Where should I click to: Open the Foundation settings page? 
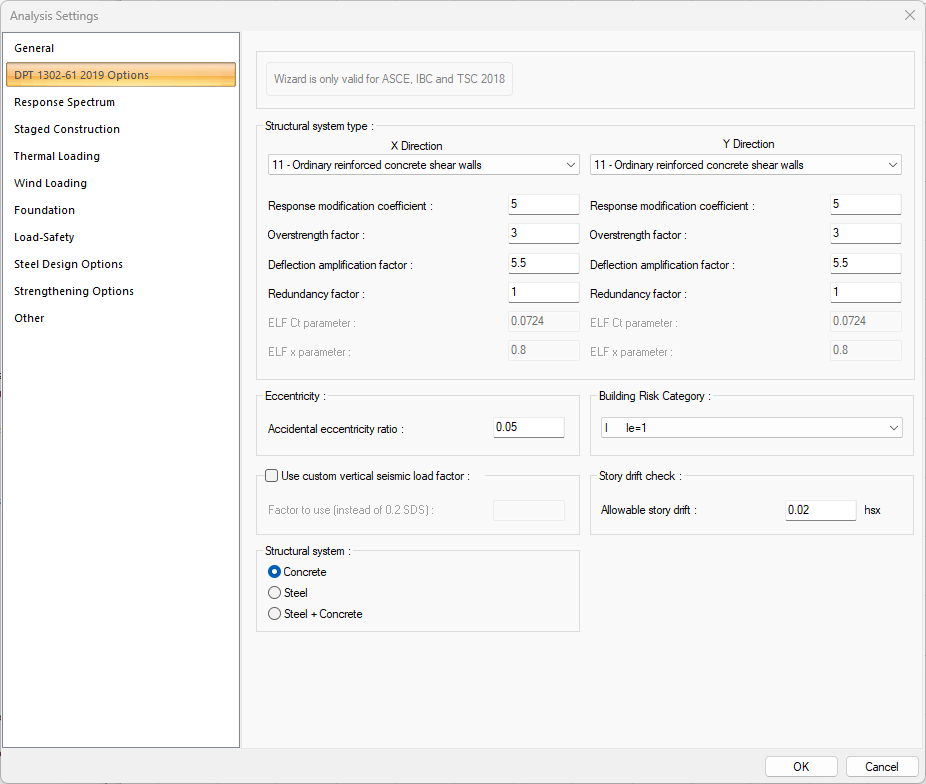(44, 210)
